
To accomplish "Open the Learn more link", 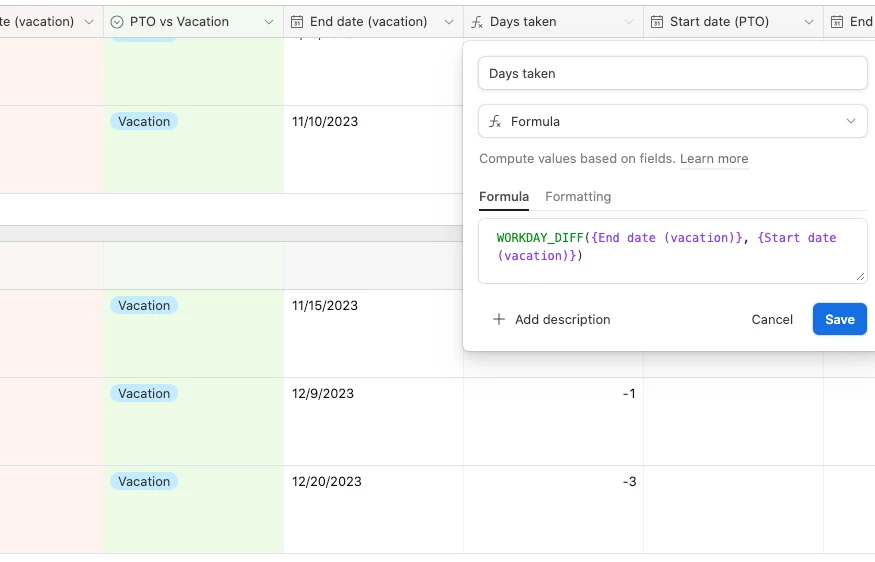I will [x=714, y=159].
